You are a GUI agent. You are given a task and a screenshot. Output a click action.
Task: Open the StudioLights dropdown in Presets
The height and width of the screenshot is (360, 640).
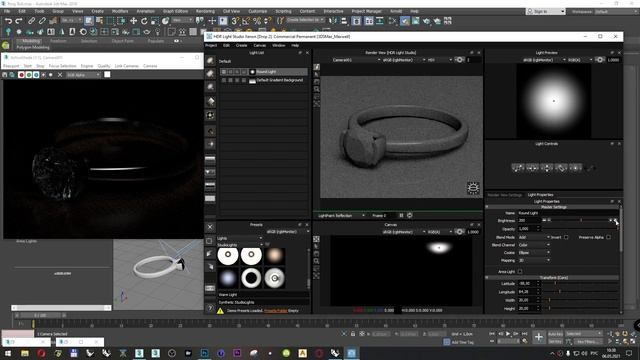click(x=240, y=245)
